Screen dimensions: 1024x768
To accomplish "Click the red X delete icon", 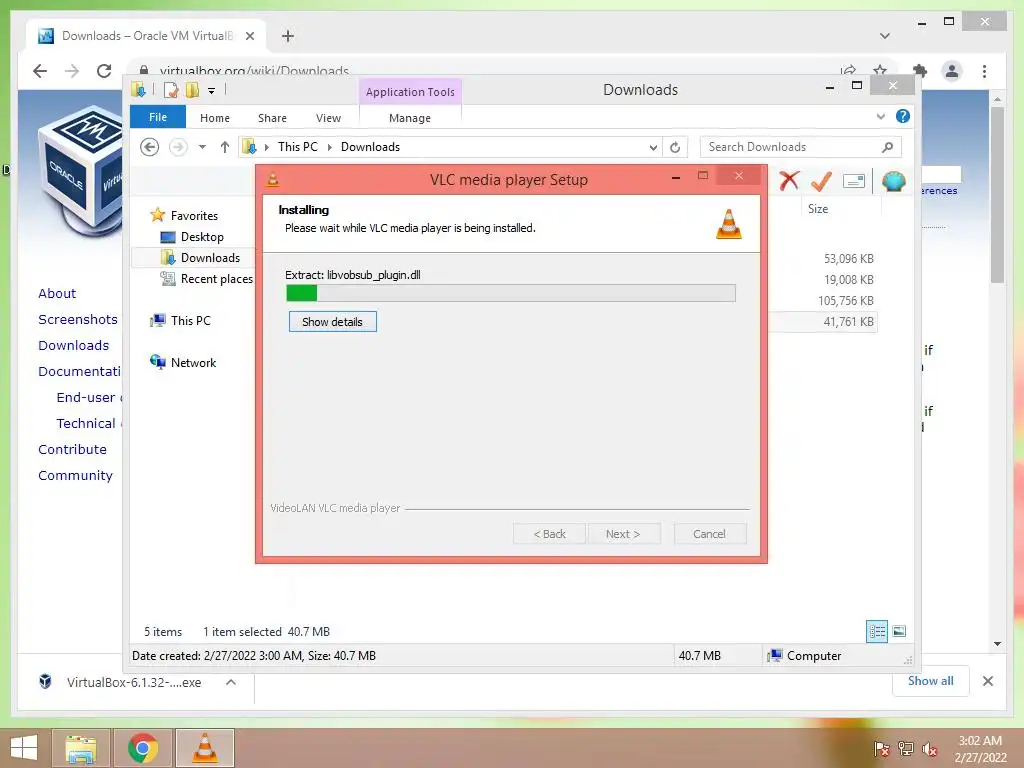I will tap(789, 180).
